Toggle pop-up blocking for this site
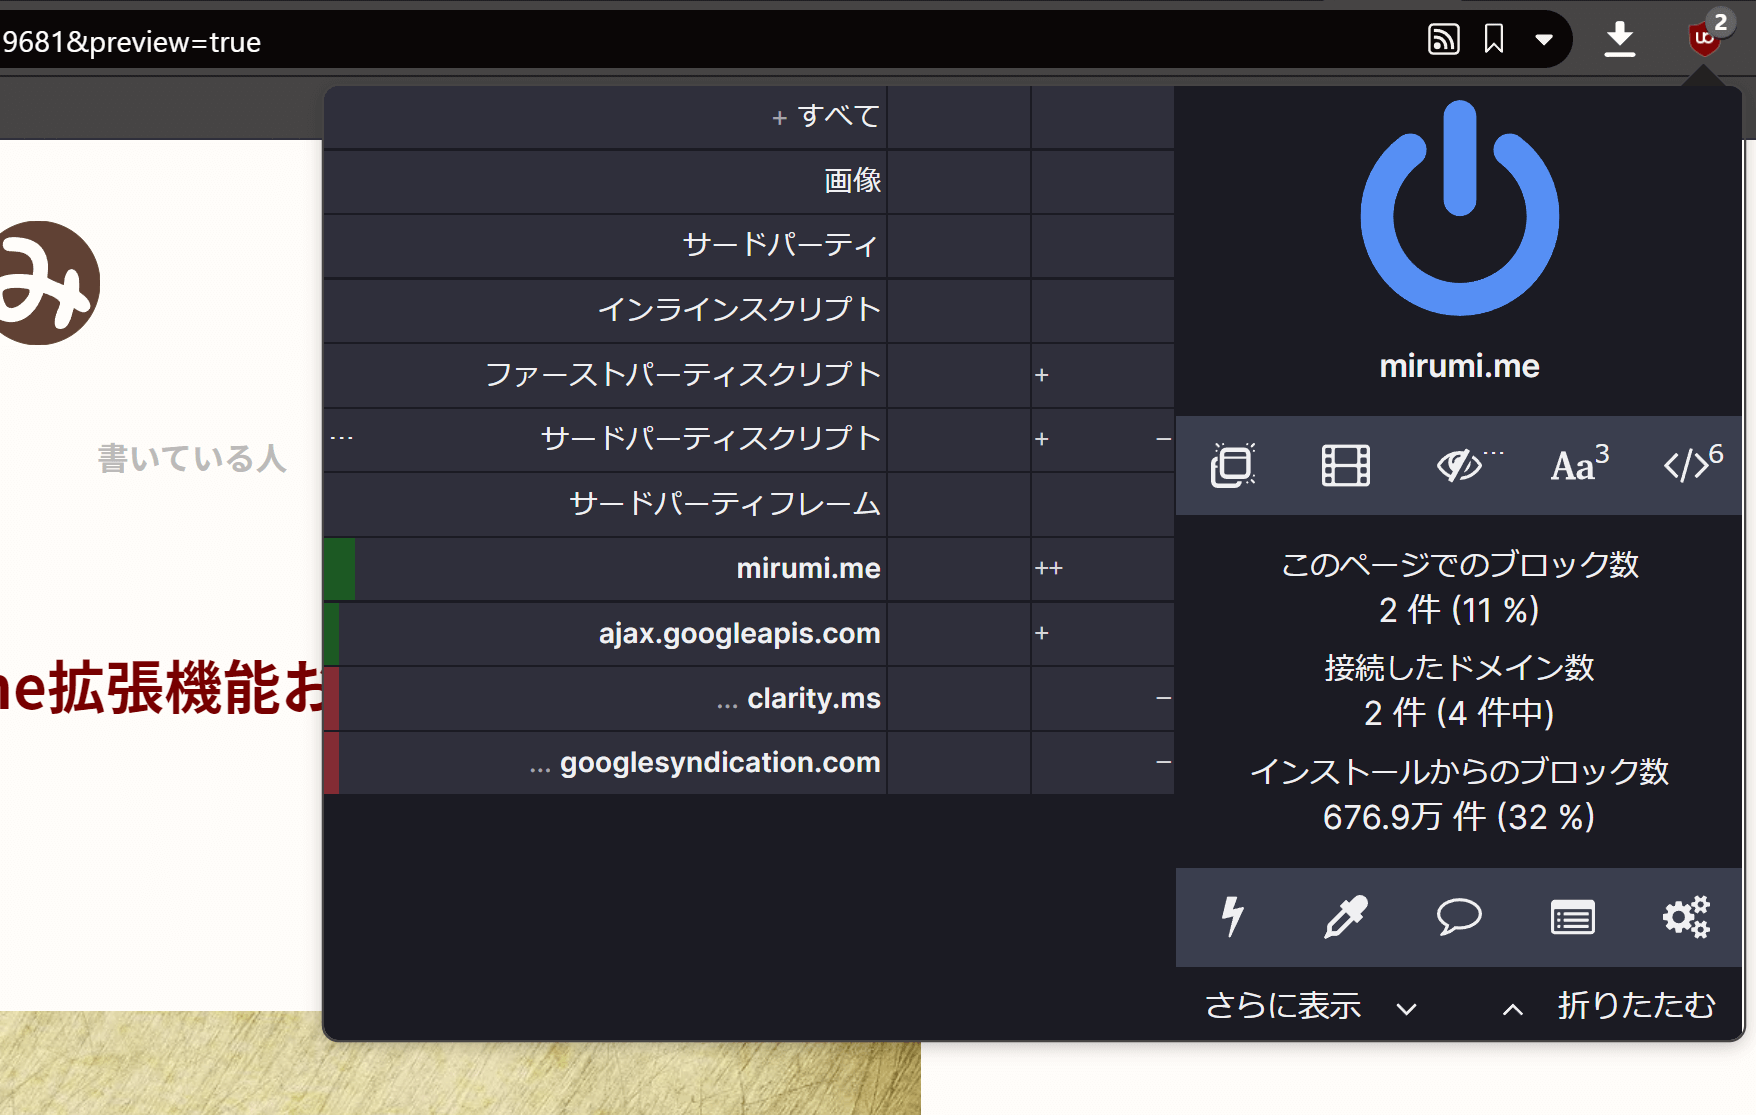 pyautogui.click(x=1233, y=465)
